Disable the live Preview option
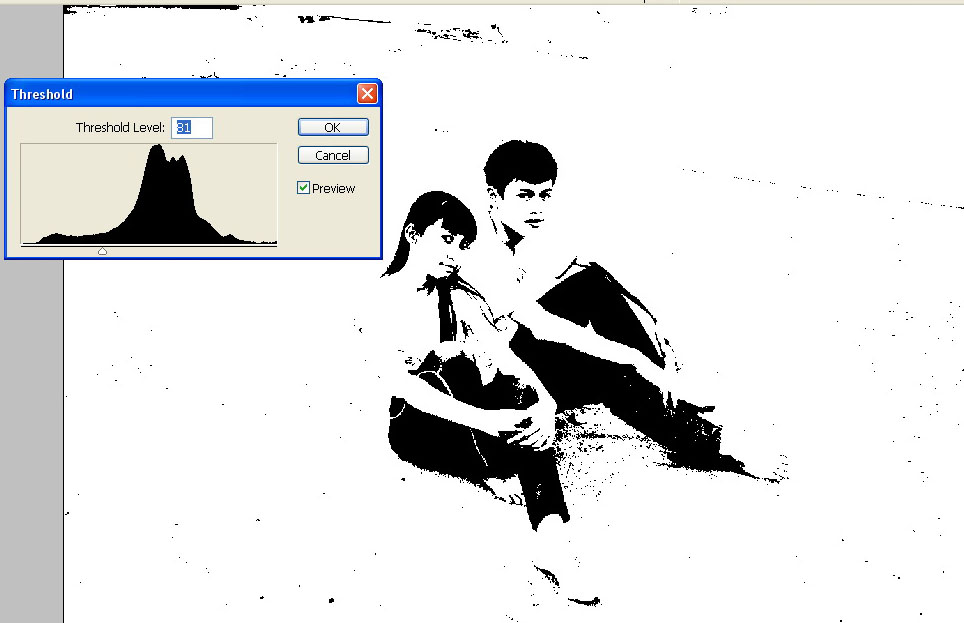This screenshot has height=623, width=964. click(x=302, y=188)
